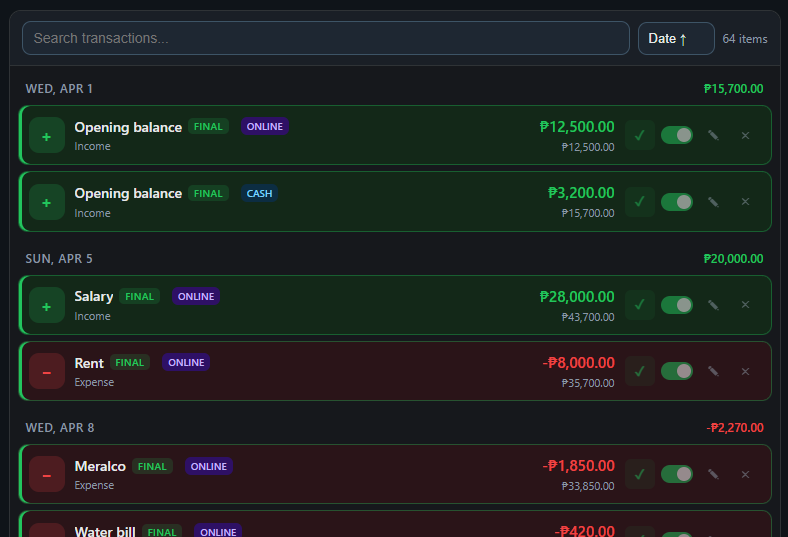Click the checkmark on Rent transaction
The image size is (788, 537).
point(640,371)
